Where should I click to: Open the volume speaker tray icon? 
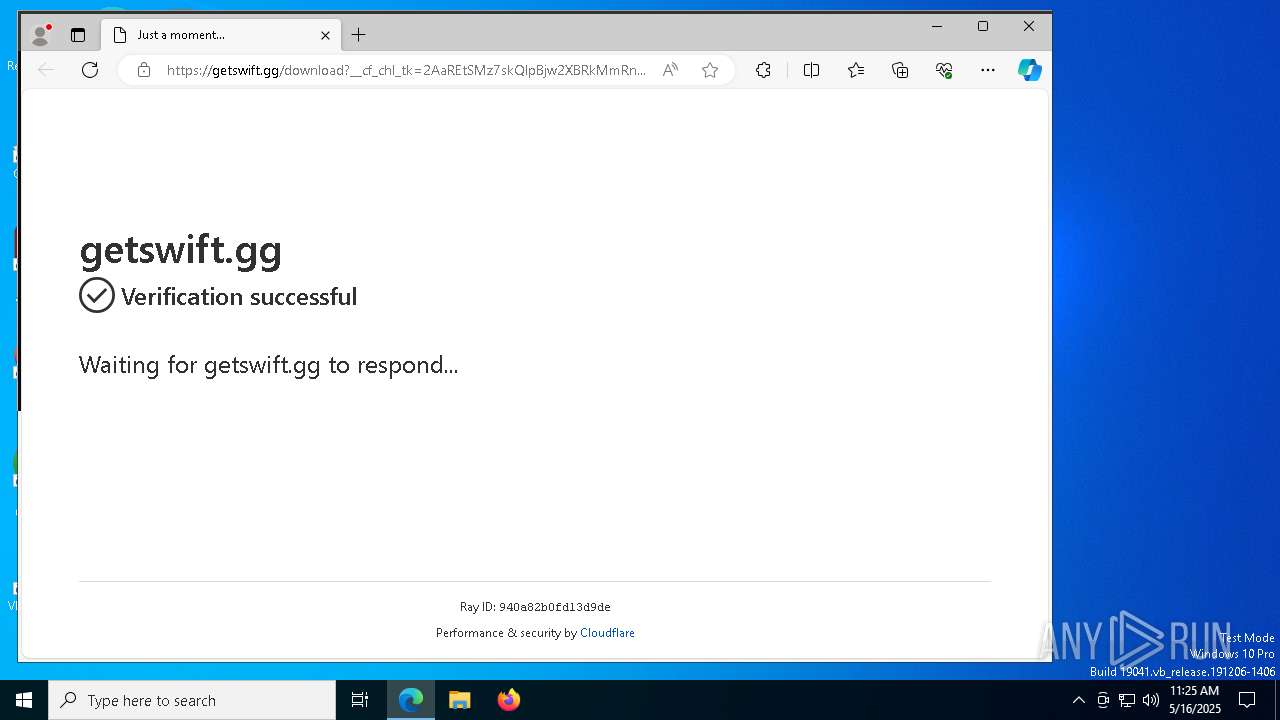tap(1151, 700)
